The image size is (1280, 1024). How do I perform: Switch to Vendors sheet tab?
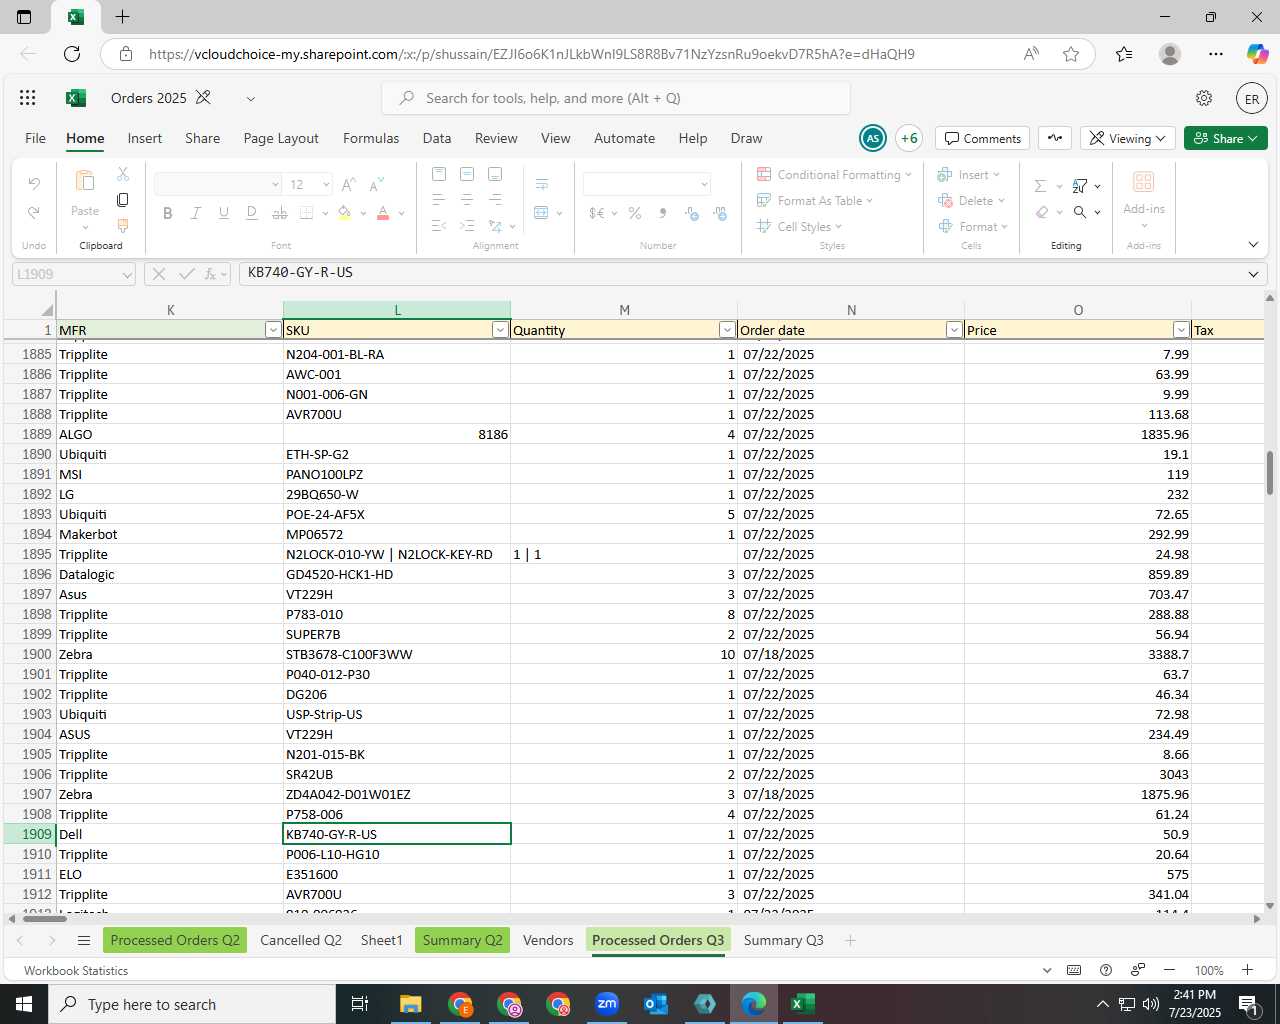(x=548, y=940)
